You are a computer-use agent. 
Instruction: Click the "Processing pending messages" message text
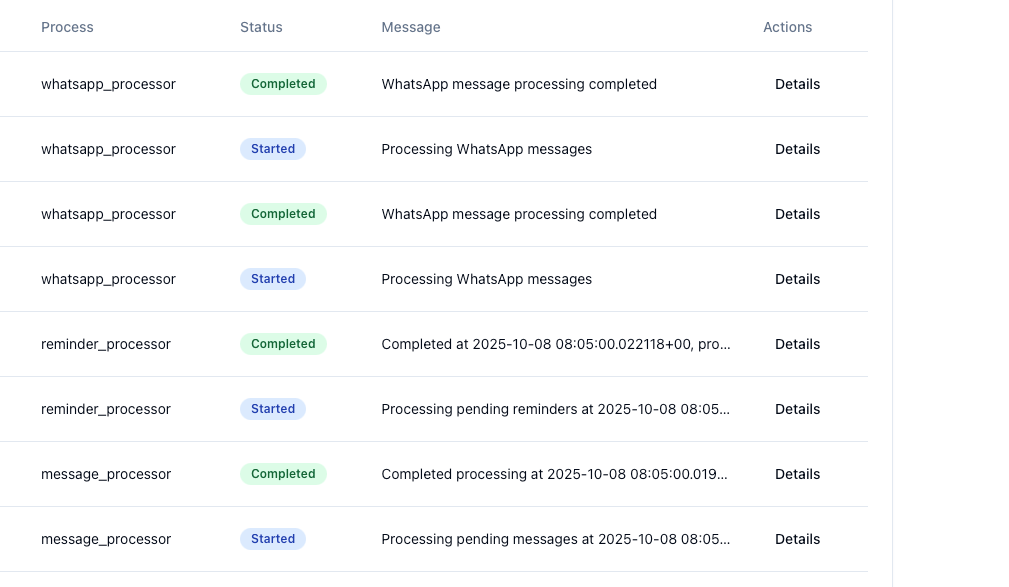(x=556, y=539)
